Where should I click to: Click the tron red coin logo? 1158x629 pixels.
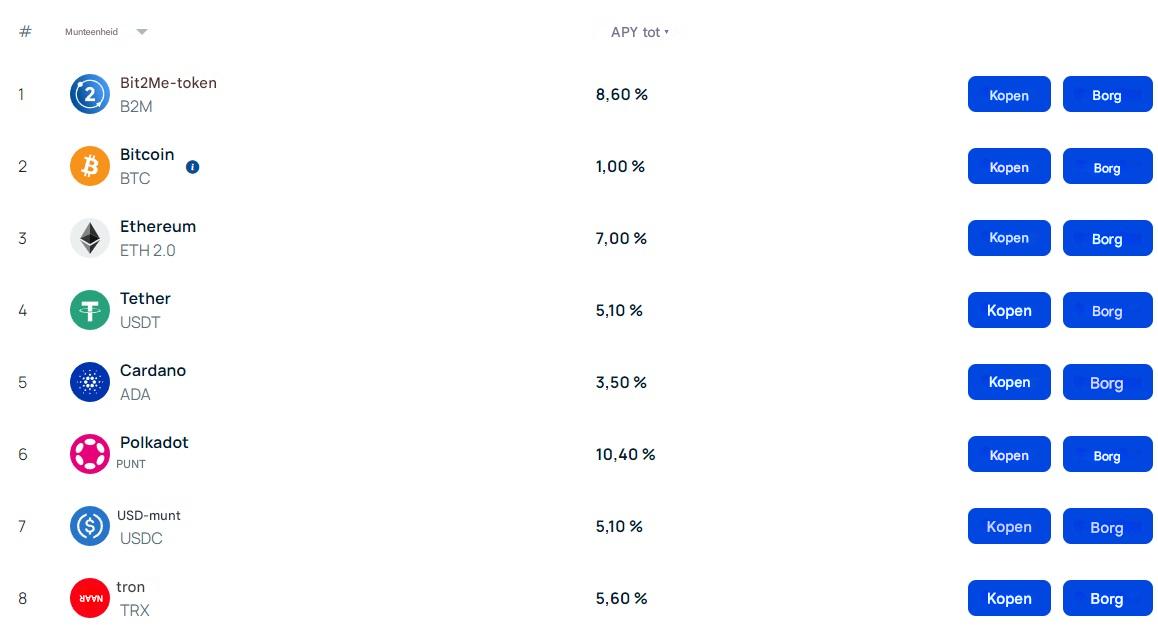tap(89, 598)
